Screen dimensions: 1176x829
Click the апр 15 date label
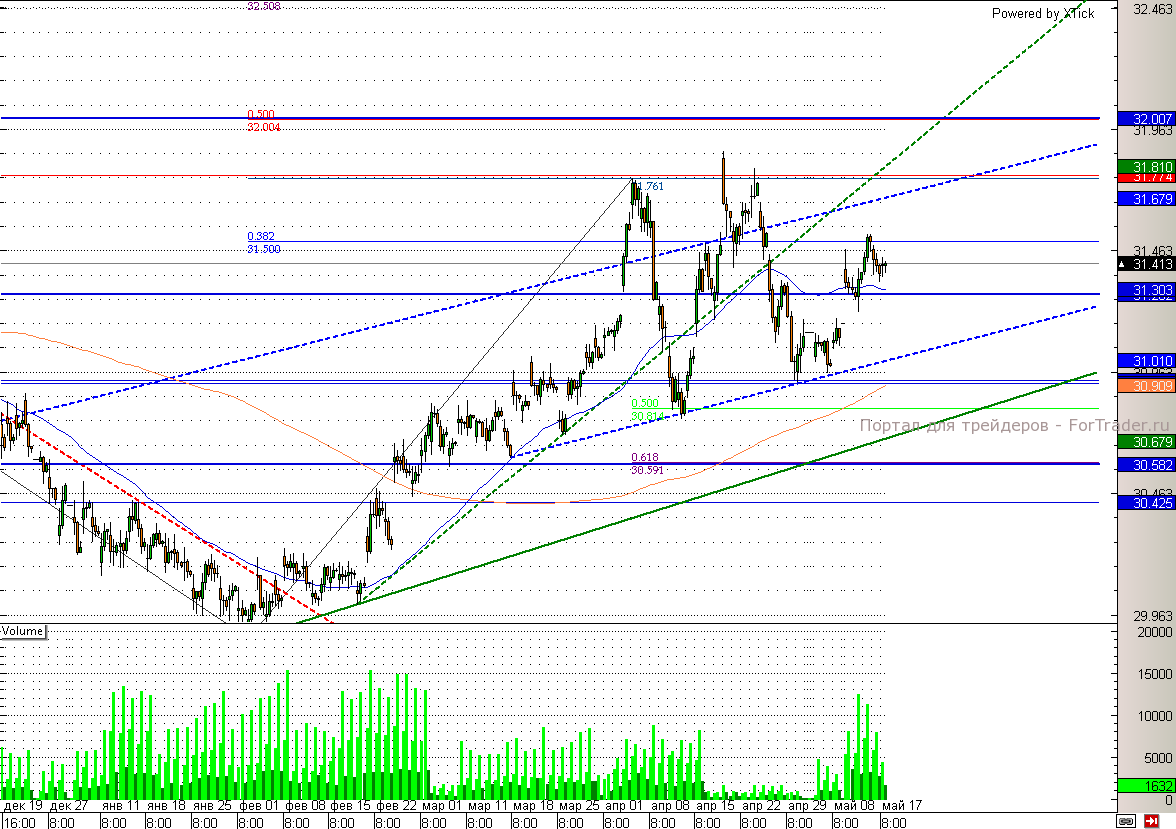coord(716,805)
